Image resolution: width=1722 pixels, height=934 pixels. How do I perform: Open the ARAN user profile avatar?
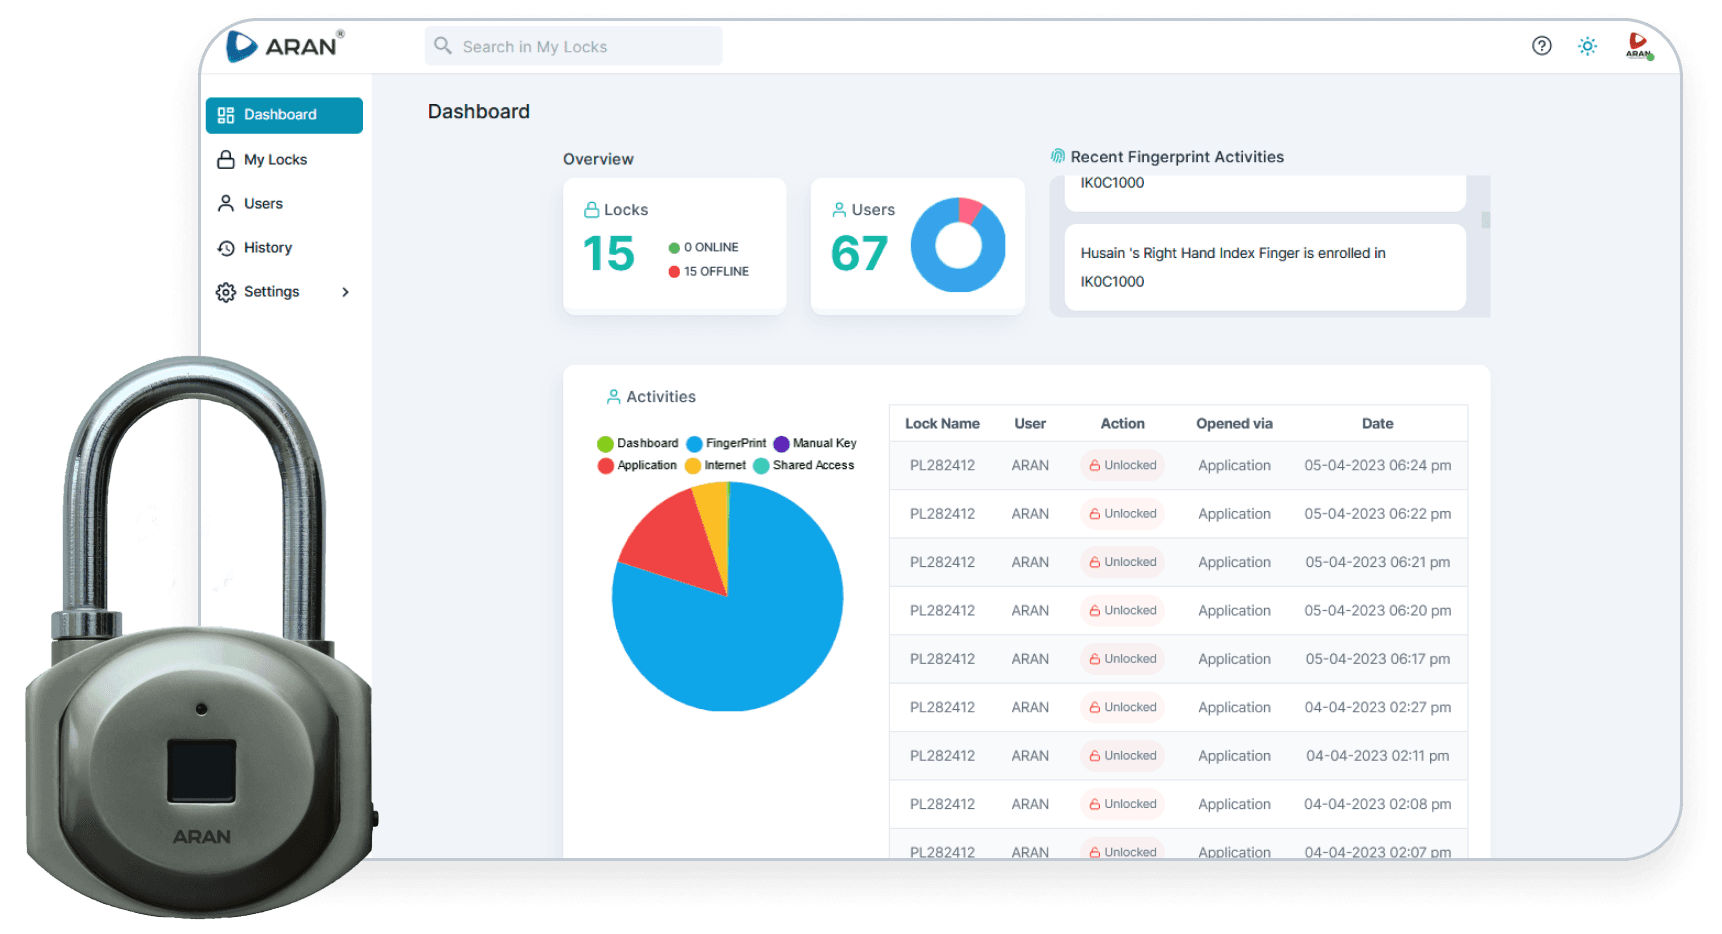point(1638,46)
